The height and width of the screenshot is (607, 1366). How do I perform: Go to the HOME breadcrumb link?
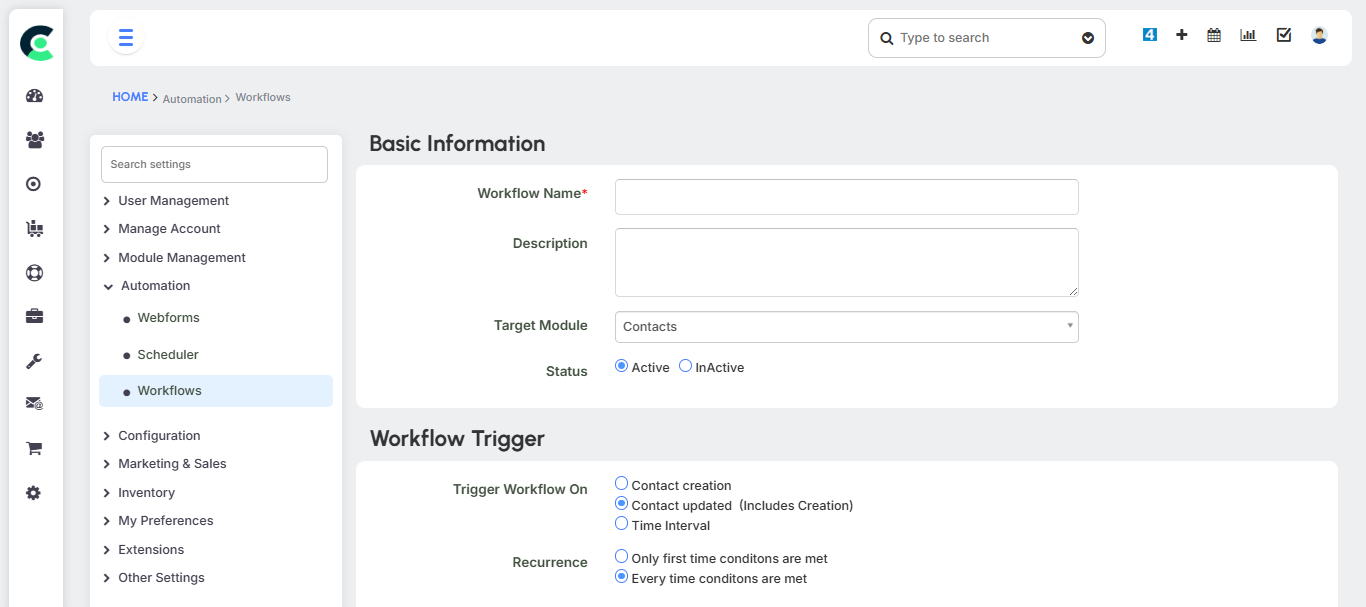[130, 97]
